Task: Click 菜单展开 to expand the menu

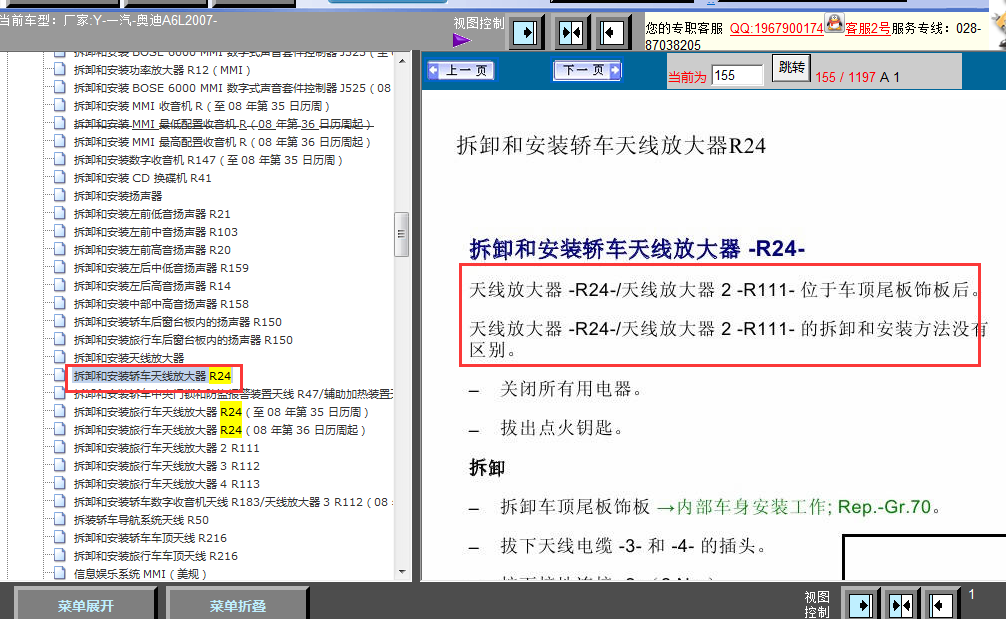Action: (85, 606)
